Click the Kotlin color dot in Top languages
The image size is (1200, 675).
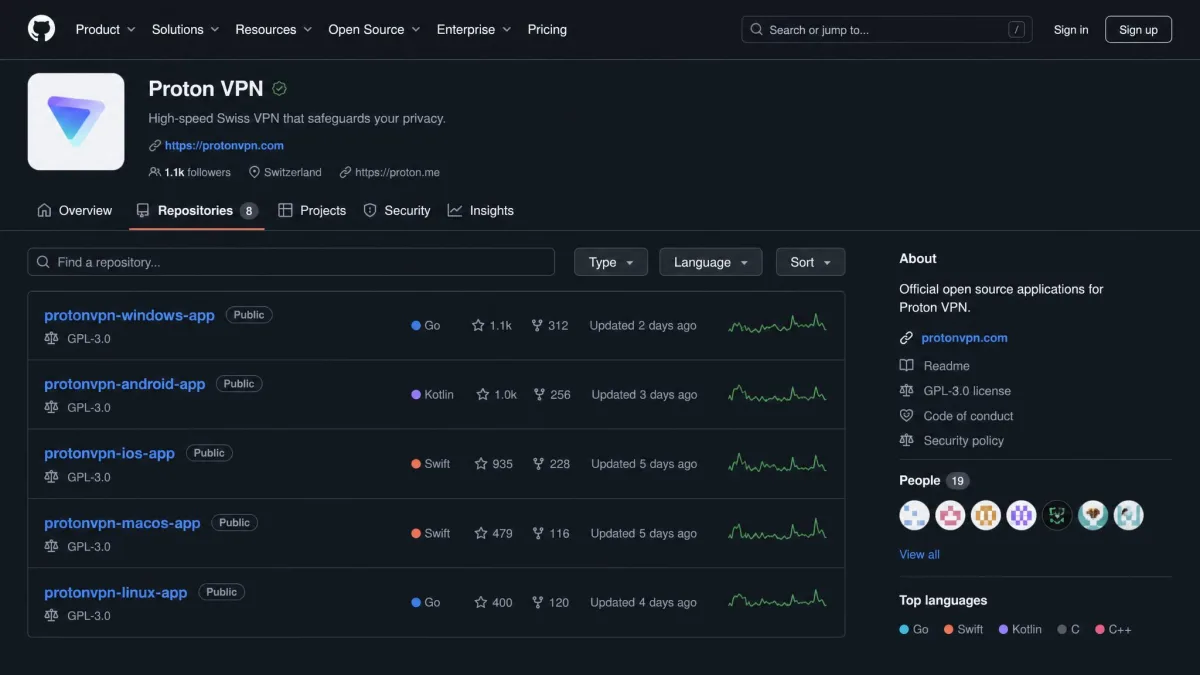[x=1003, y=630]
